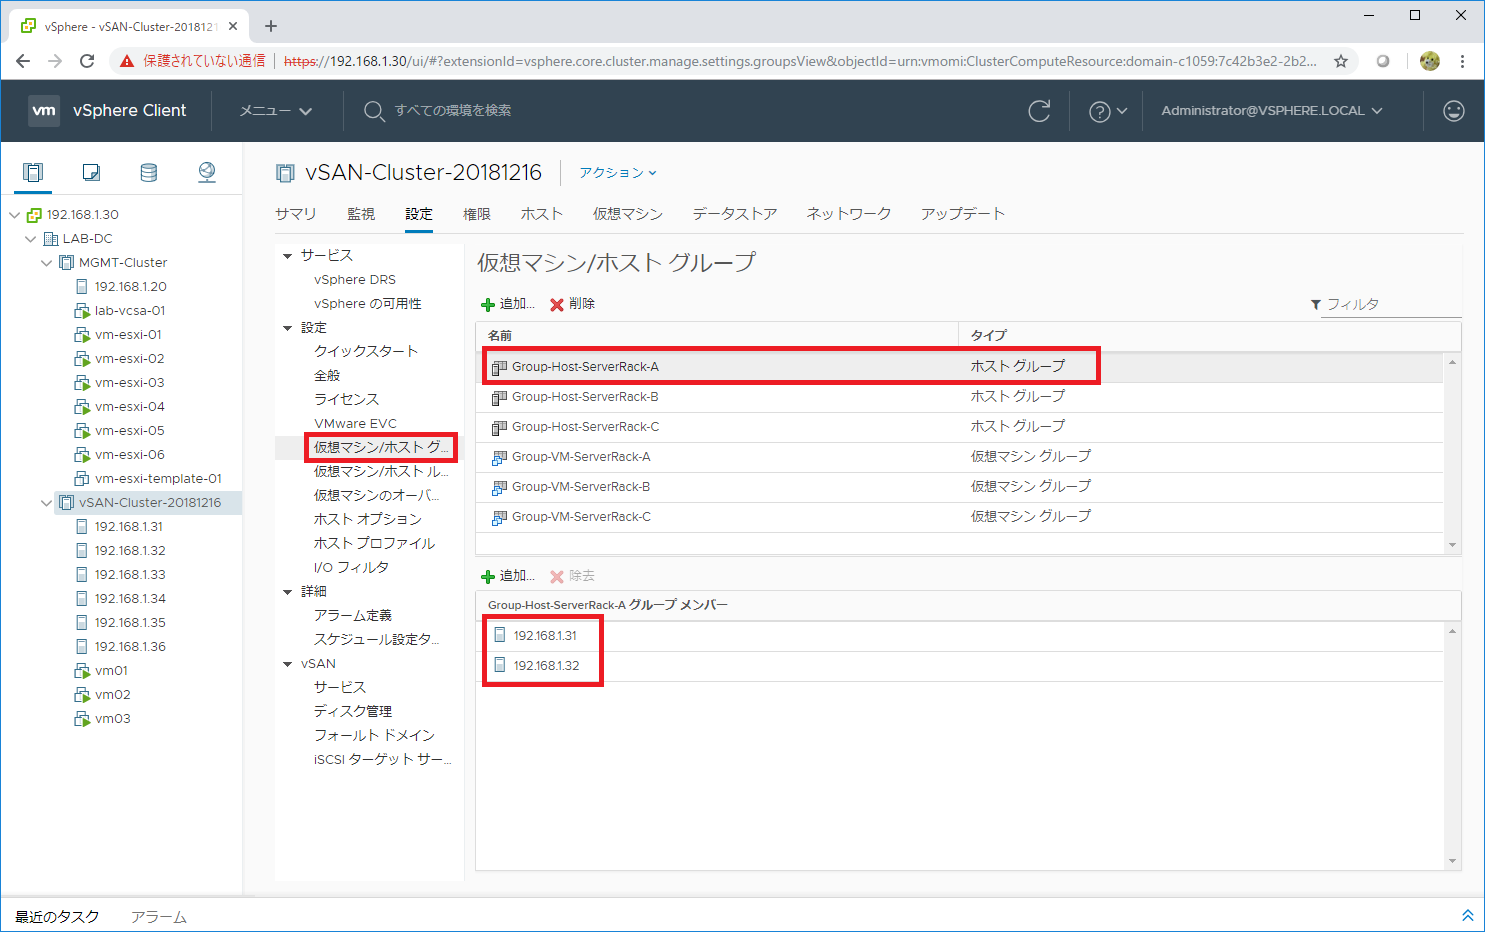The image size is (1485, 932).
Task: Add a new VM/Host group
Action: [x=508, y=304]
